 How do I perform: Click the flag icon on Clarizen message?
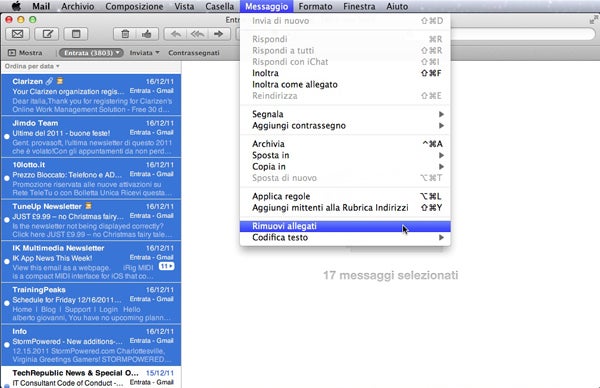(x=60, y=81)
